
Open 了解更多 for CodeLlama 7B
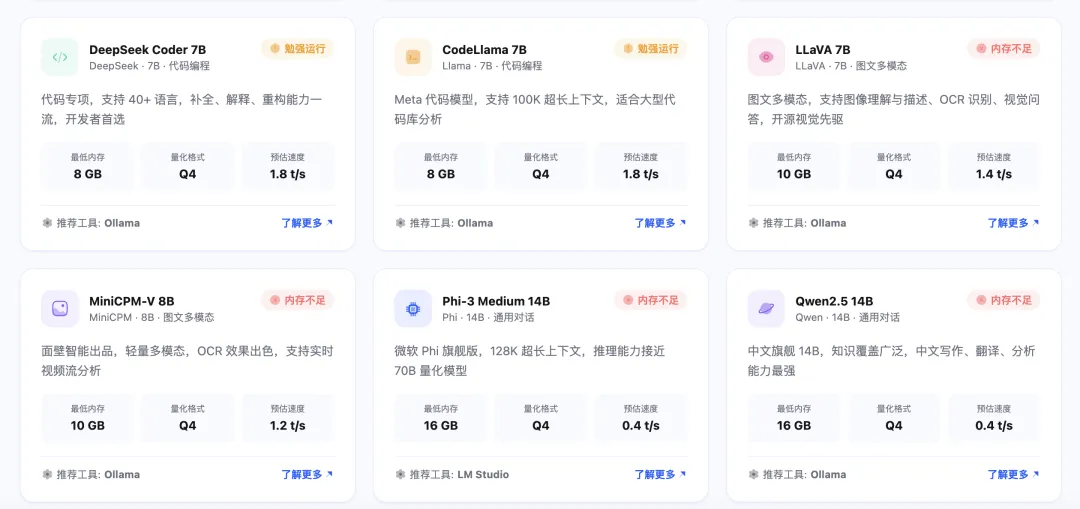pos(659,223)
